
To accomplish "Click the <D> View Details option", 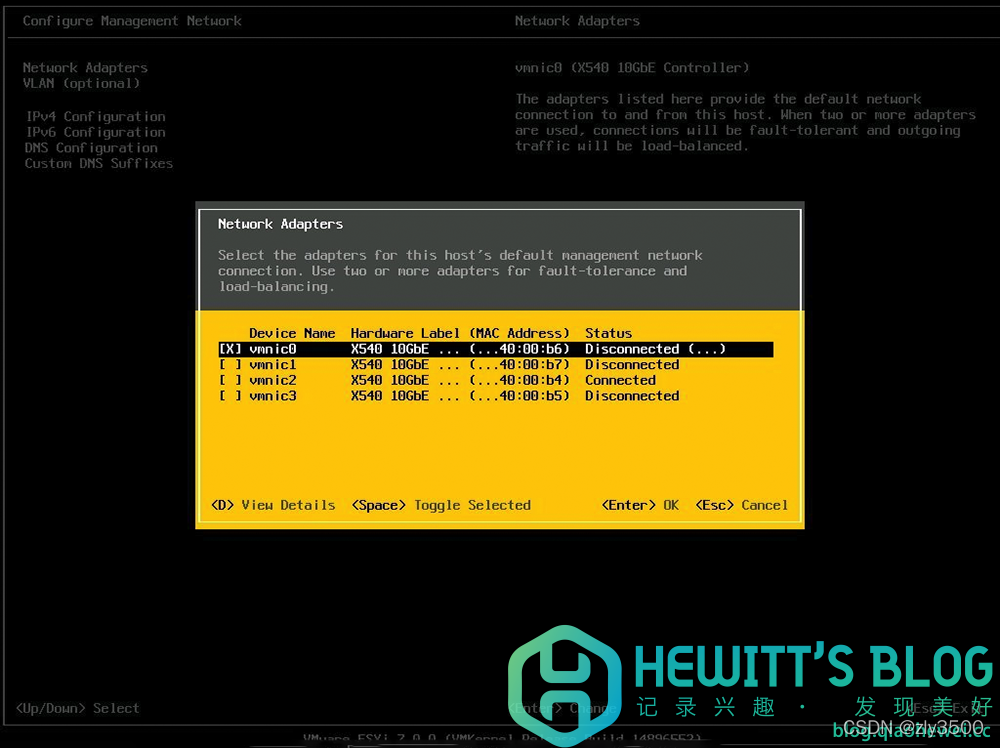I will coord(273,505).
